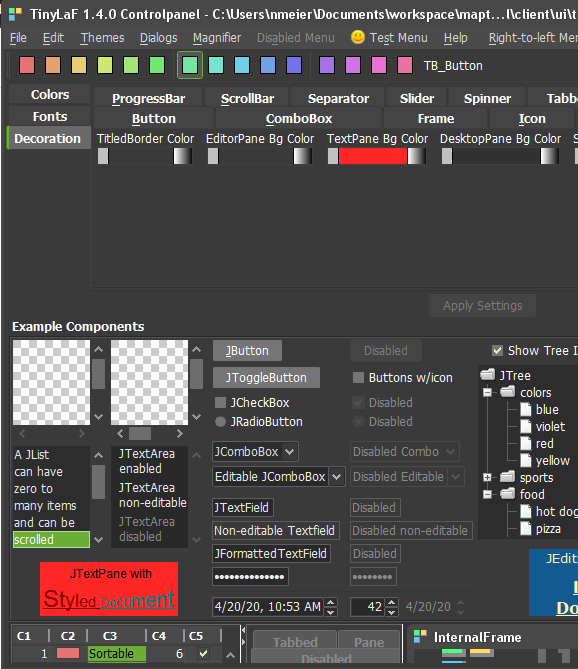Increment the date-time spinner up arrow
The image size is (578, 669).
coord(331,602)
